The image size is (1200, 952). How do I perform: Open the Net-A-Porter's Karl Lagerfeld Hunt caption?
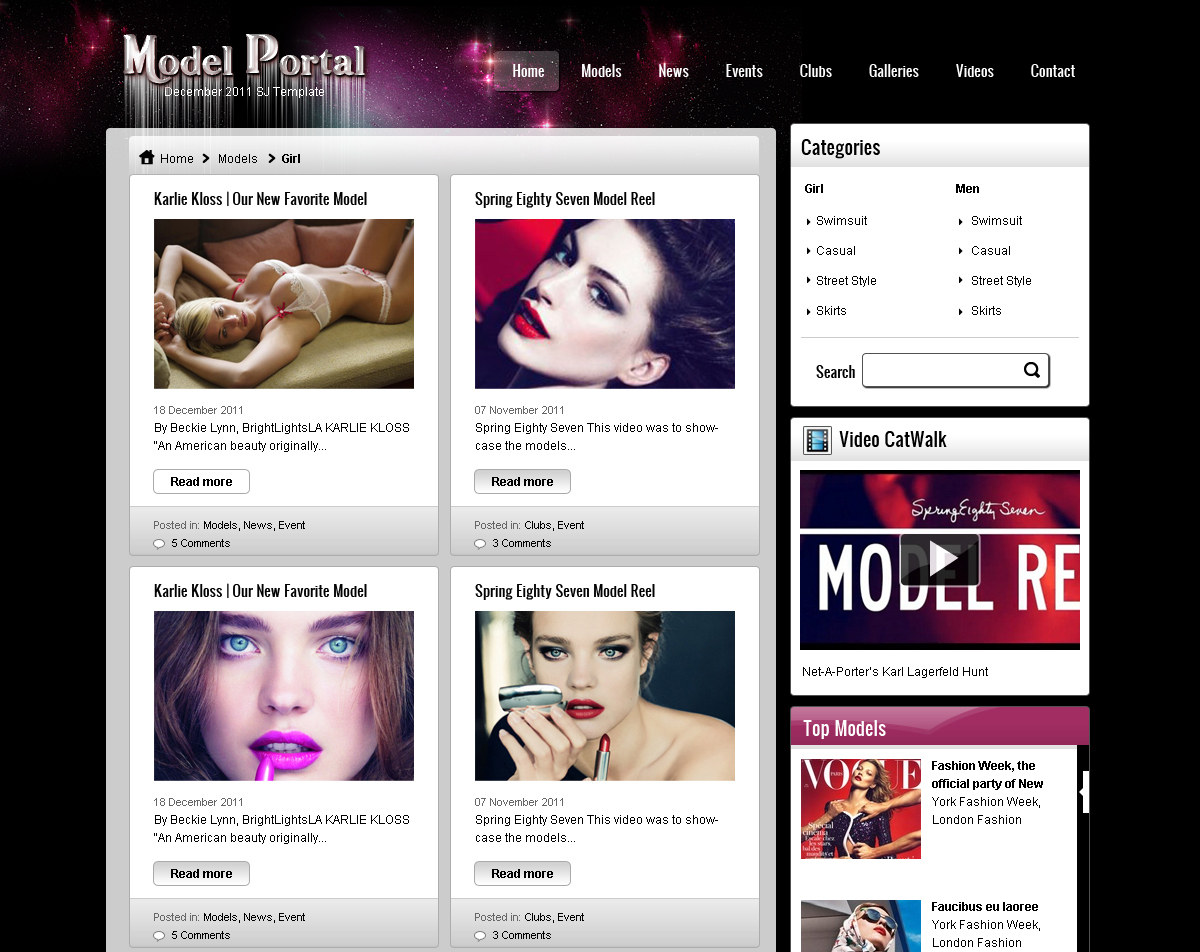(x=895, y=672)
